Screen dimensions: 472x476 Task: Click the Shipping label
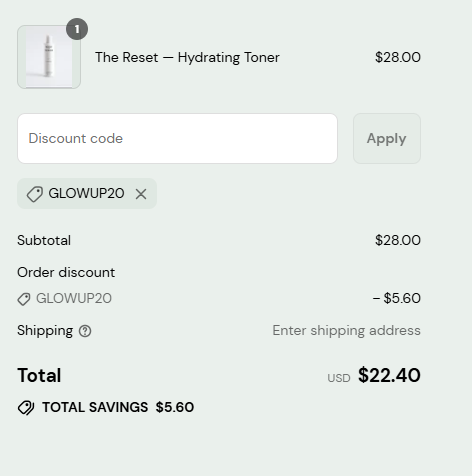tap(45, 331)
